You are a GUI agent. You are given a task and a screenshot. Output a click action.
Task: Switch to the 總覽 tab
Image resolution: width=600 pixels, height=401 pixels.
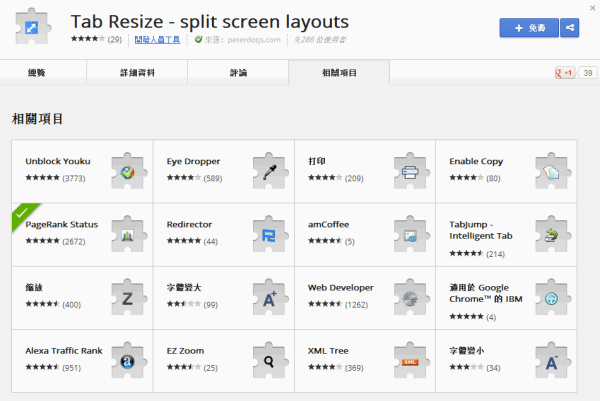coord(44,72)
